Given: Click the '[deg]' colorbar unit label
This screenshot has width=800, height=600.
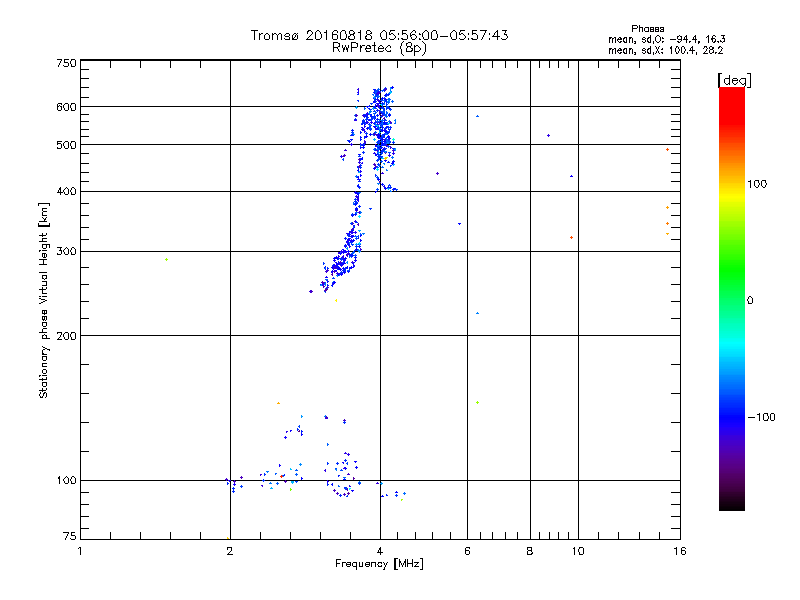Looking at the screenshot, I should coord(734,81).
